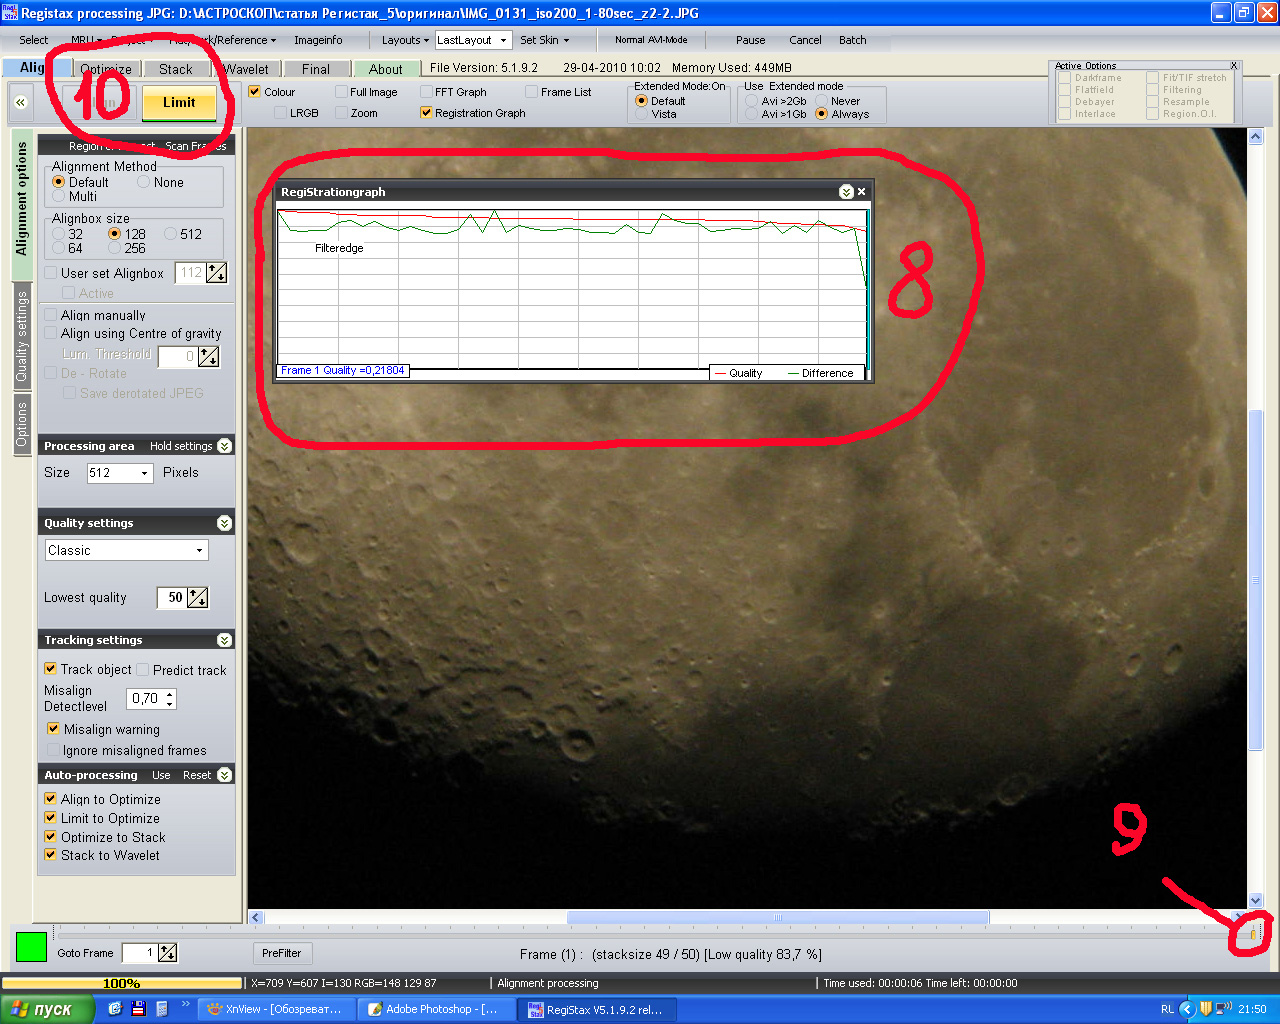
Task: Collapse the left panel with double-arrow button
Action: coord(20,102)
